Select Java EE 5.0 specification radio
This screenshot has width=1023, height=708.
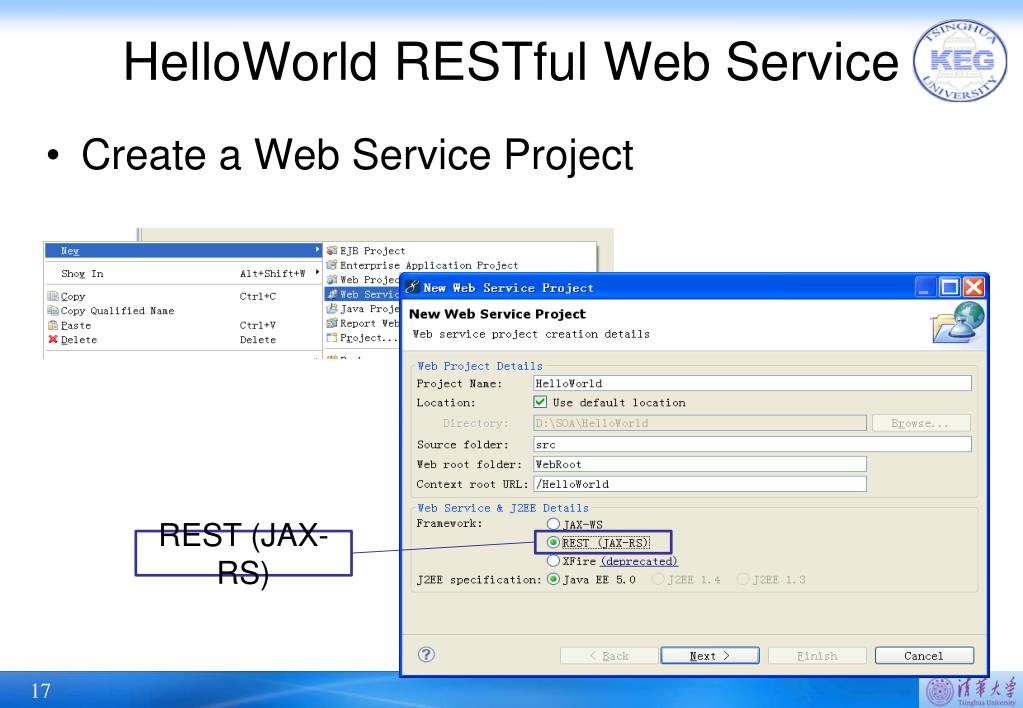553,579
